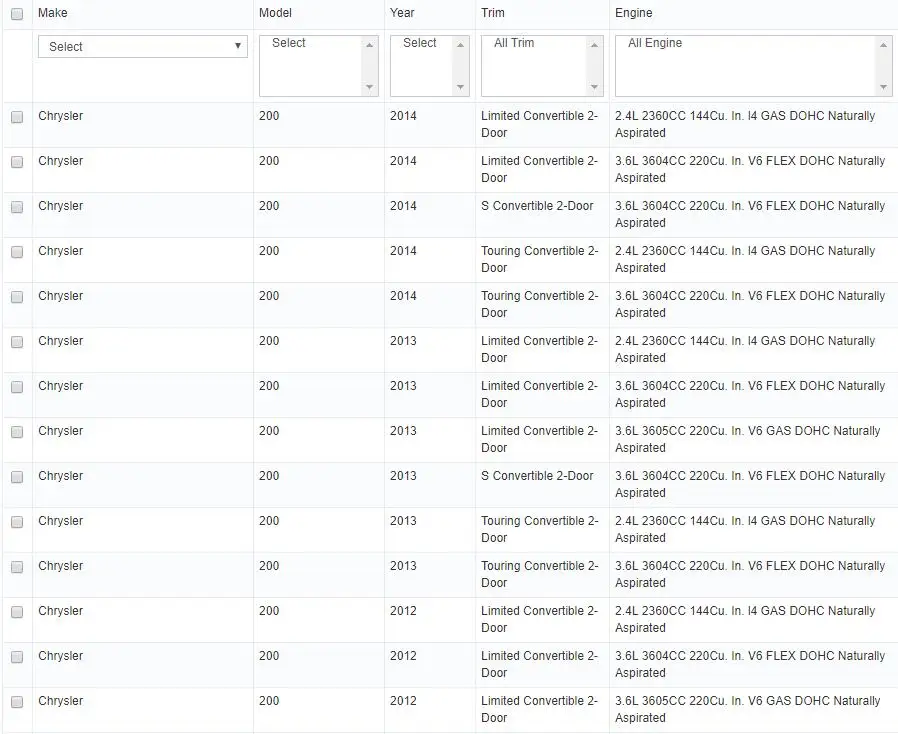Click the Model column header

275,13
